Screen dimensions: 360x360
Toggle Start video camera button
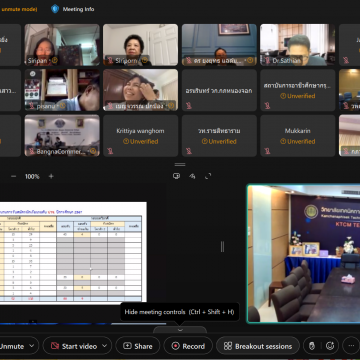(74, 346)
